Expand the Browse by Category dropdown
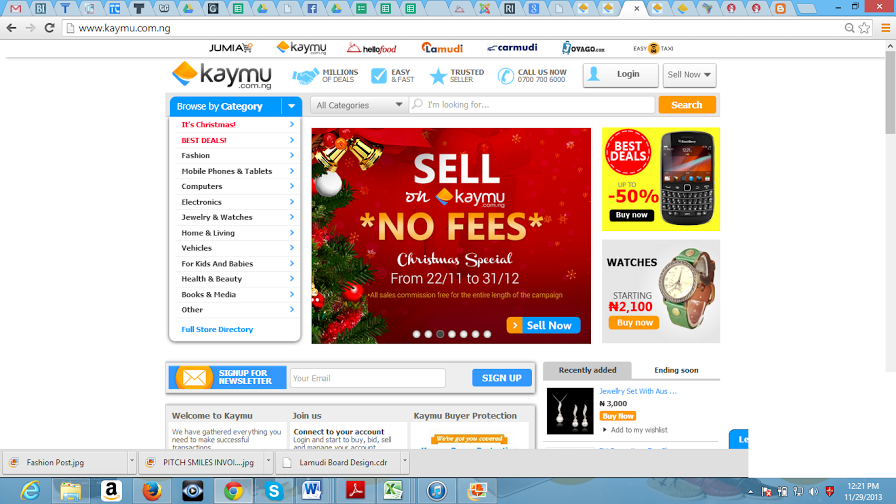The height and width of the screenshot is (504, 896). click(x=291, y=106)
